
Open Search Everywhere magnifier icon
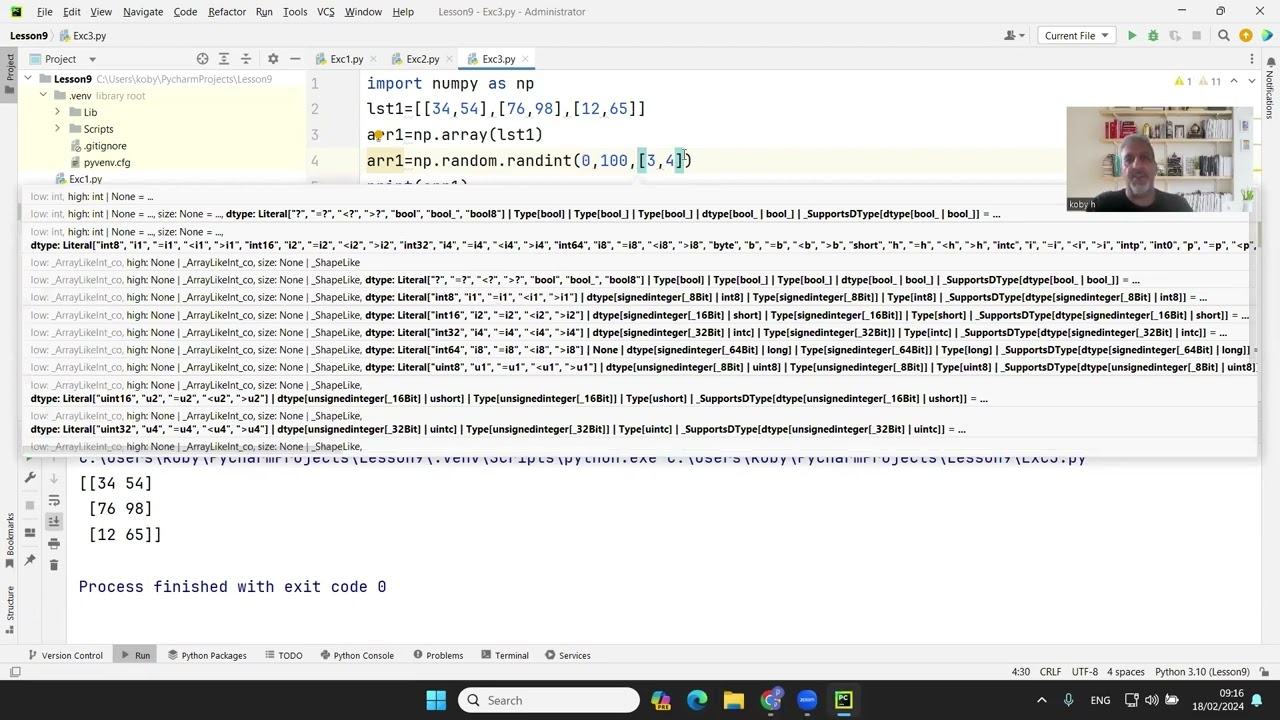[x=1223, y=36]
